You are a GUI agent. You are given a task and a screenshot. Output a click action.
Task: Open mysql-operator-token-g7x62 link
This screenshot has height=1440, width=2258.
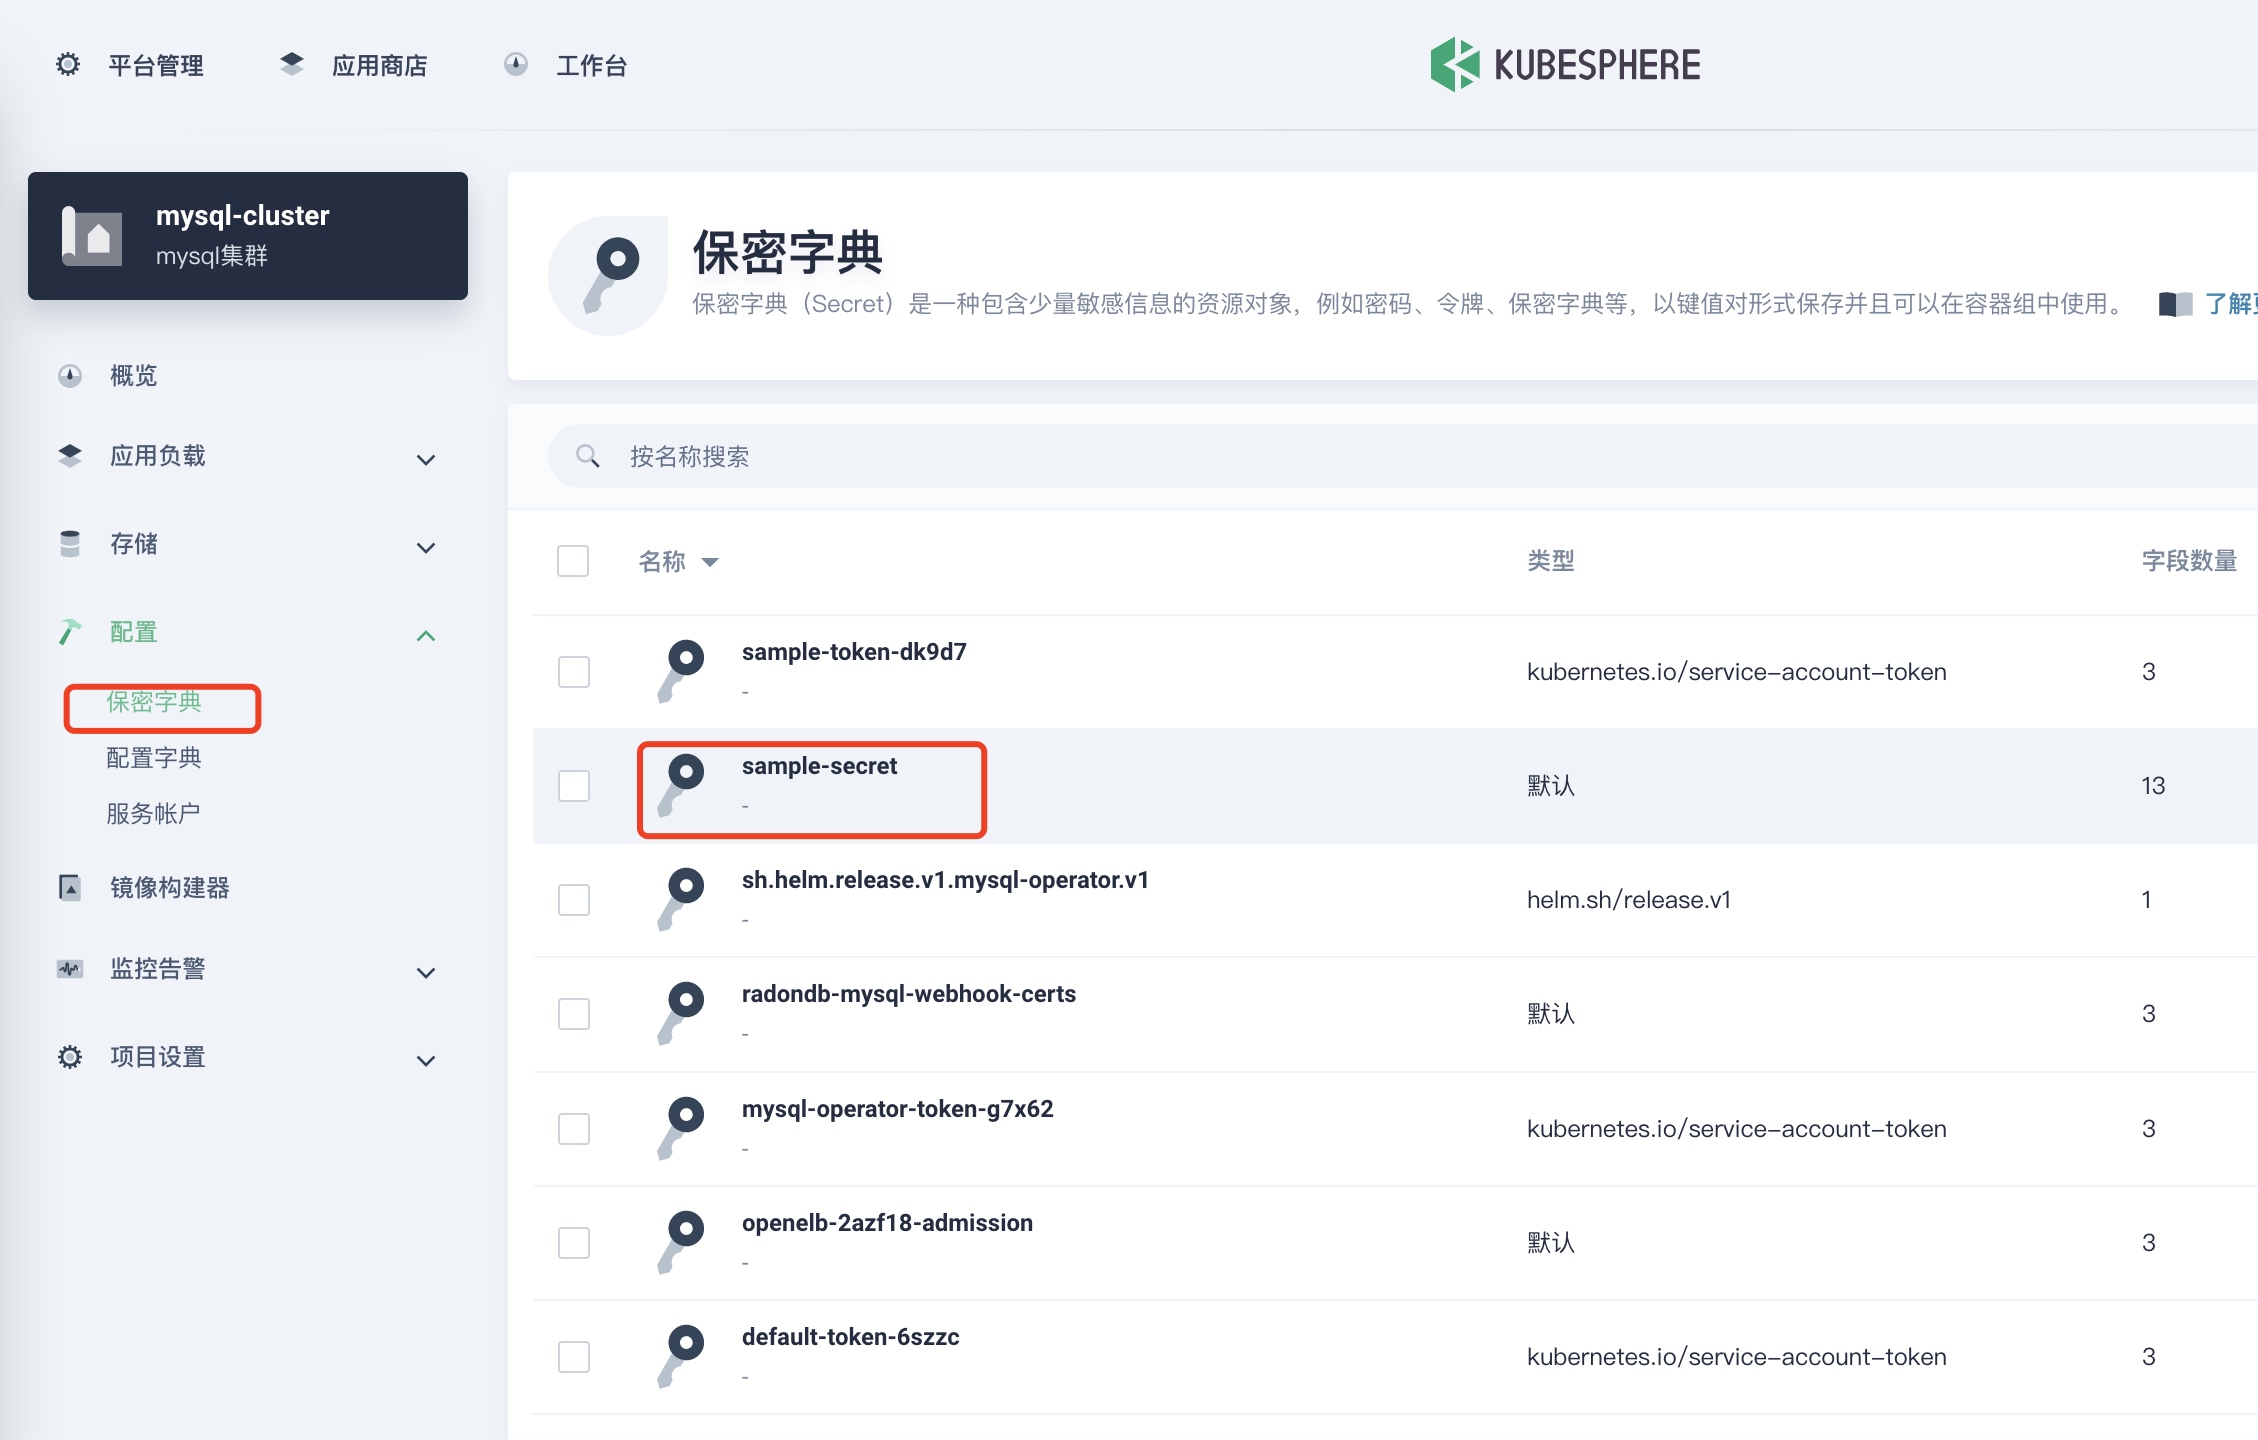(x=897, y=1109)
